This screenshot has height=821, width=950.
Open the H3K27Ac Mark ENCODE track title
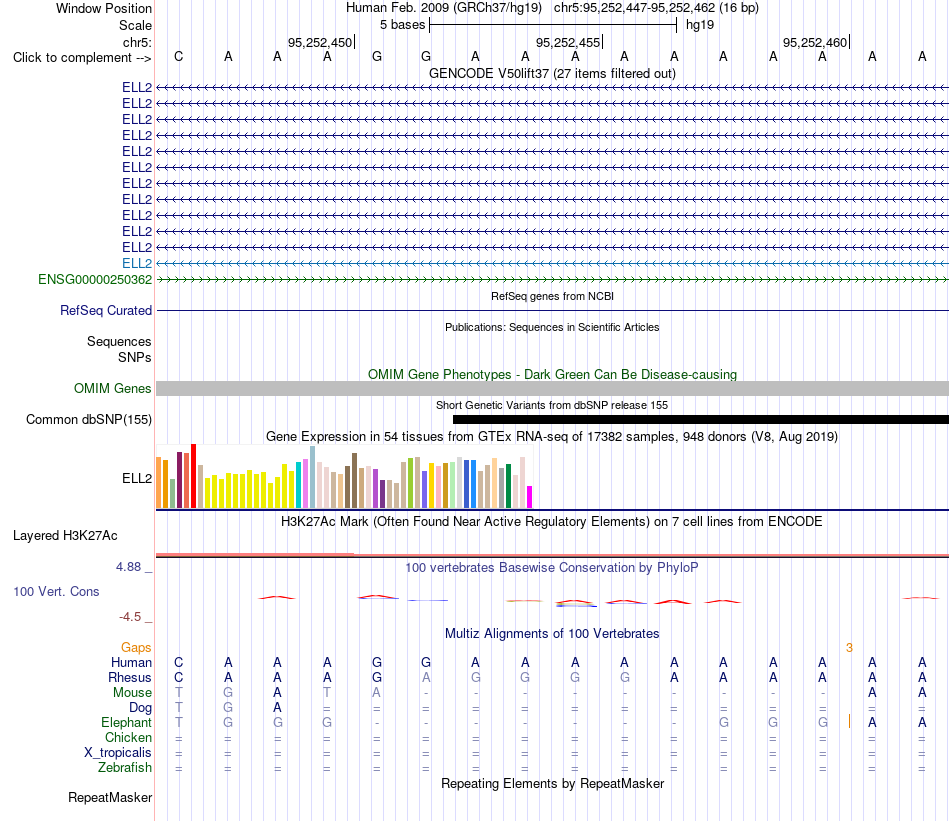click(x=552, y=522)
